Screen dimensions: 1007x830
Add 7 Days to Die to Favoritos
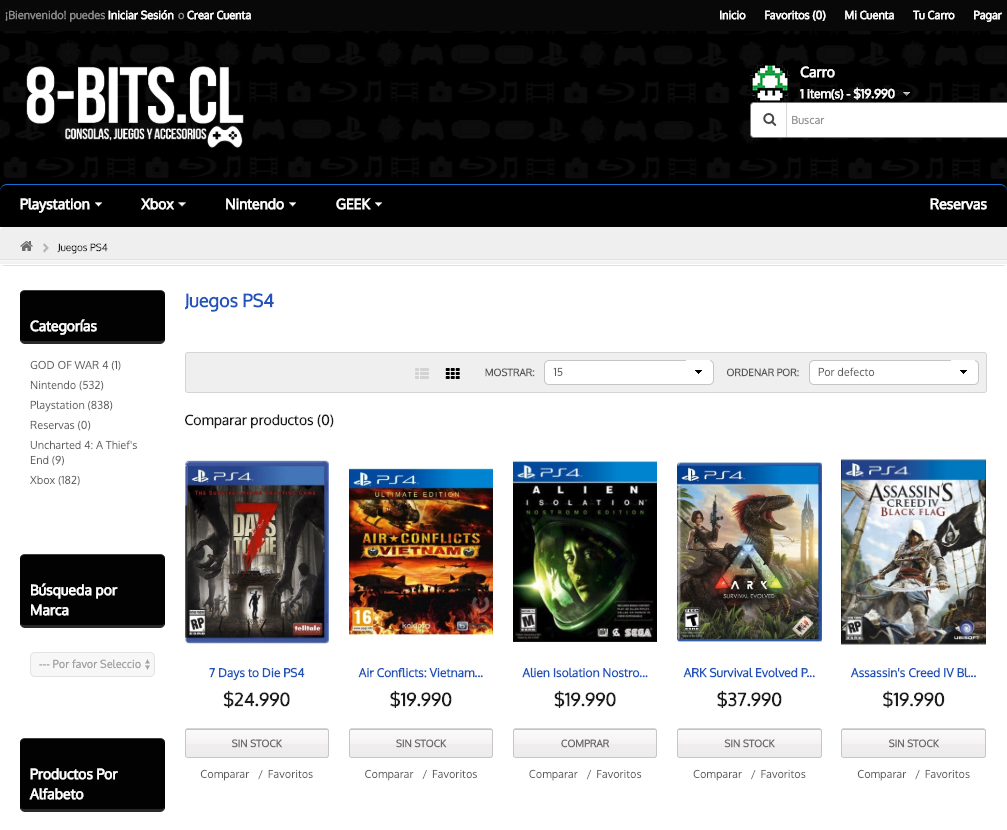point(290,774)
